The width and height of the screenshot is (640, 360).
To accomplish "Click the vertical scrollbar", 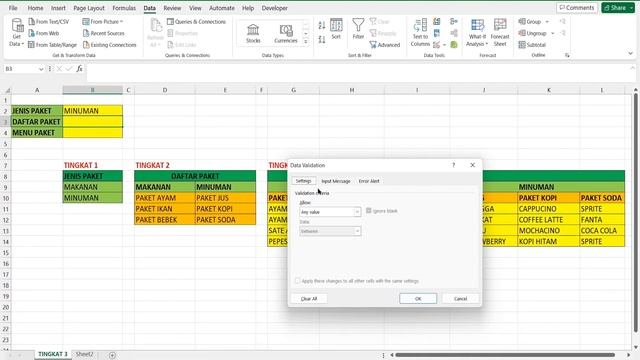I will (x=636, y=212).
